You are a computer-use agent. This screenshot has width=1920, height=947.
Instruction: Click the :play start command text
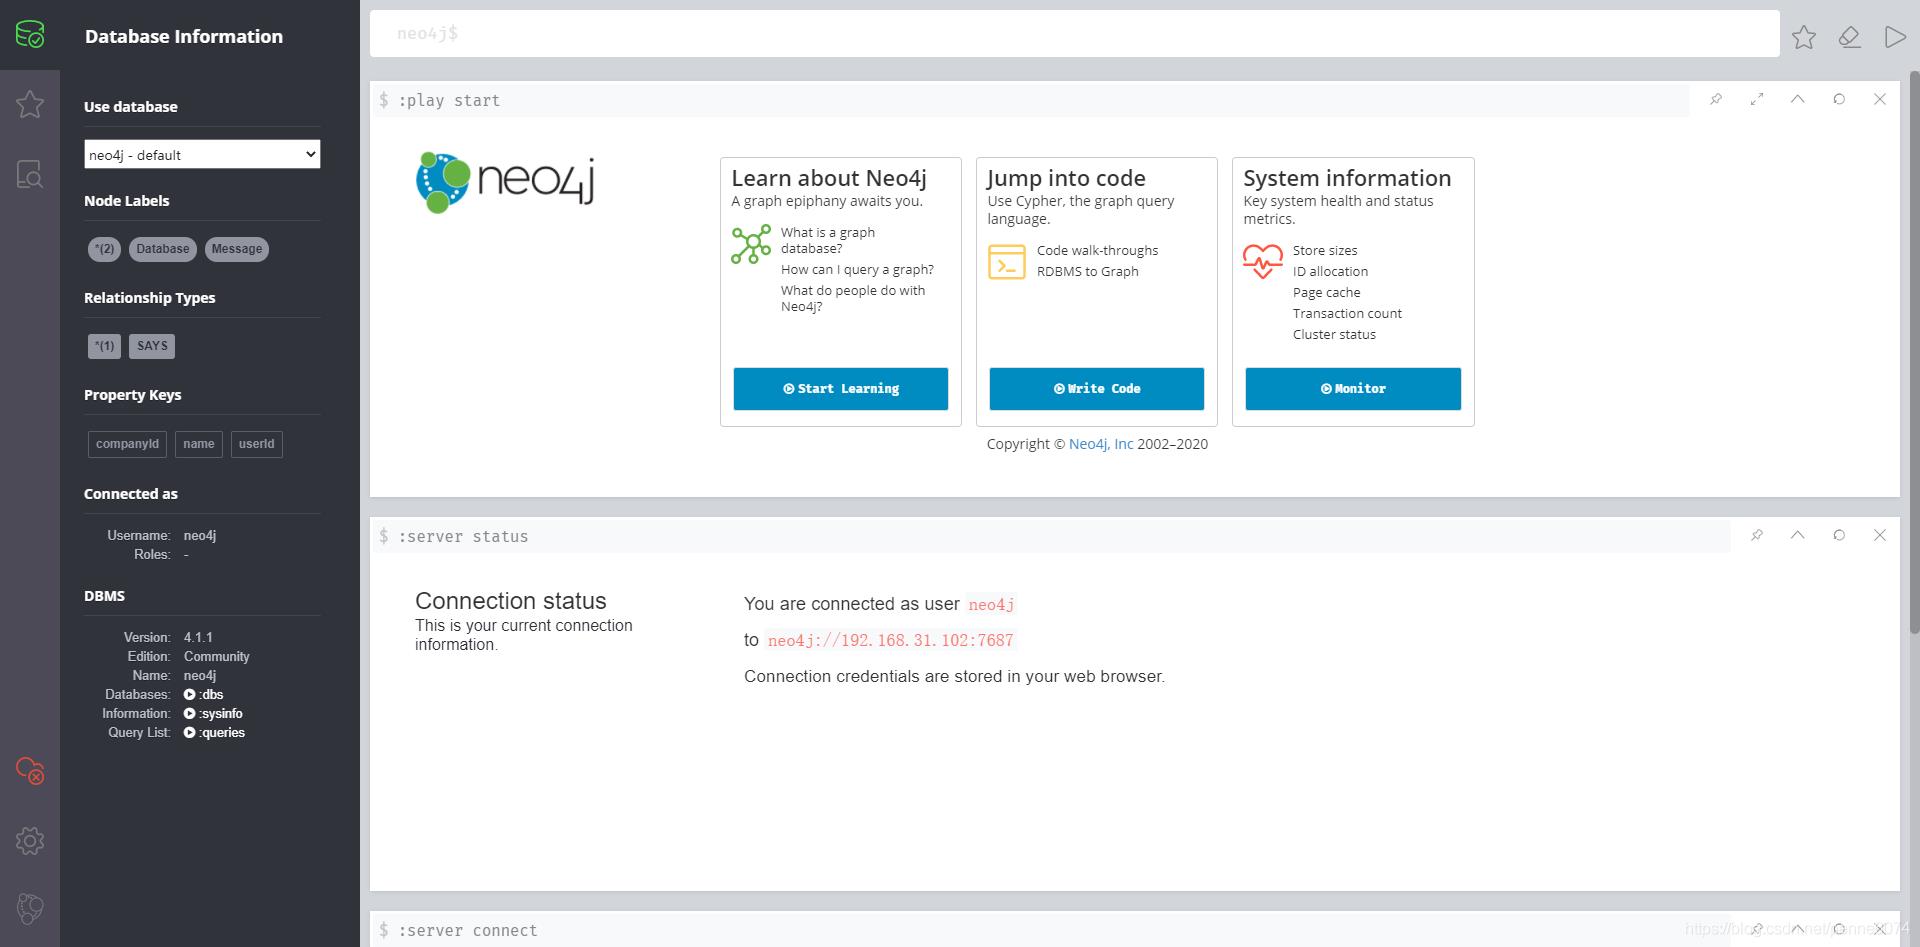pyautogui.click(x=449, y=100)
